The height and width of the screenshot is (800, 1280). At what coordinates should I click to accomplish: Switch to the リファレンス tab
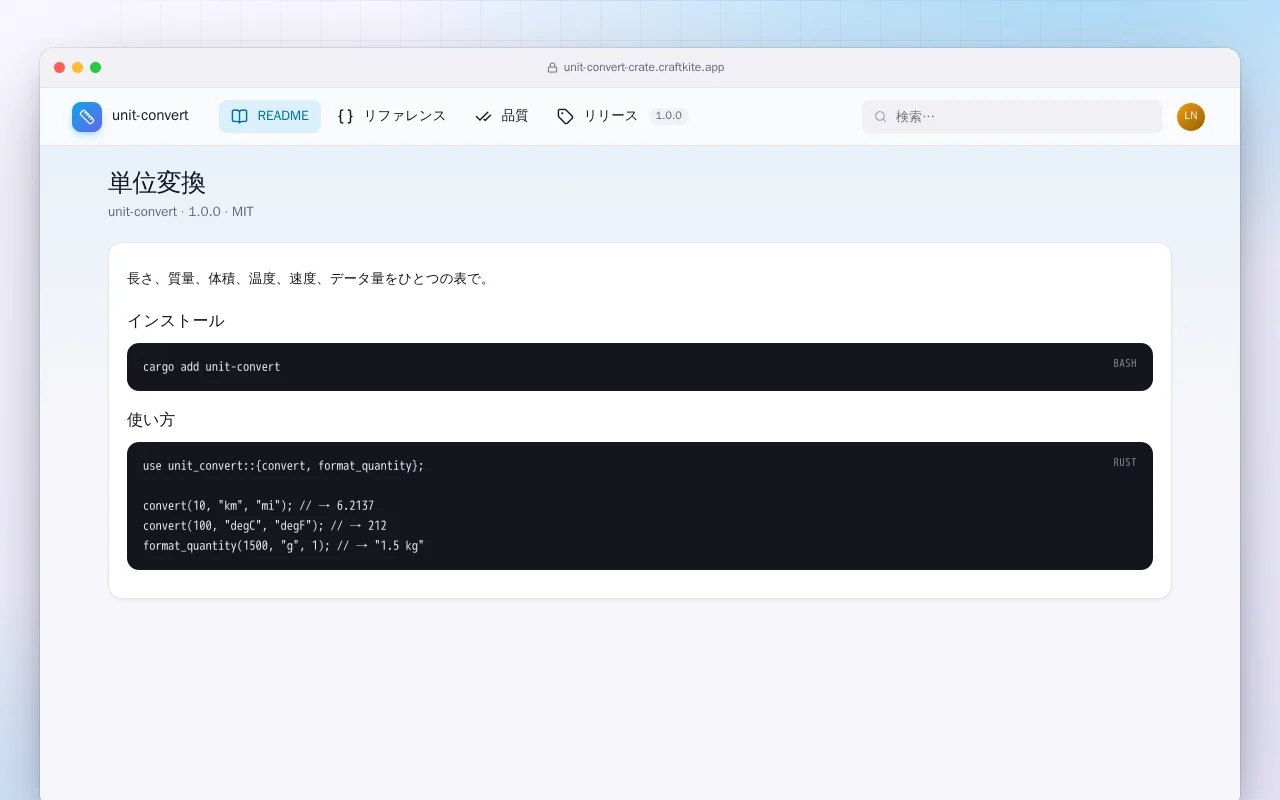[391, 116]
